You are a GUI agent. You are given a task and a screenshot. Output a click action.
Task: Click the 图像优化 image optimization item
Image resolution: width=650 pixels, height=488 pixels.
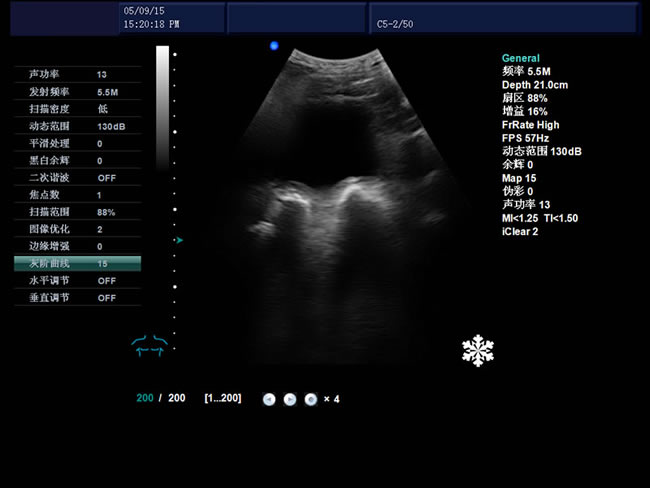(x=78, y=229)
